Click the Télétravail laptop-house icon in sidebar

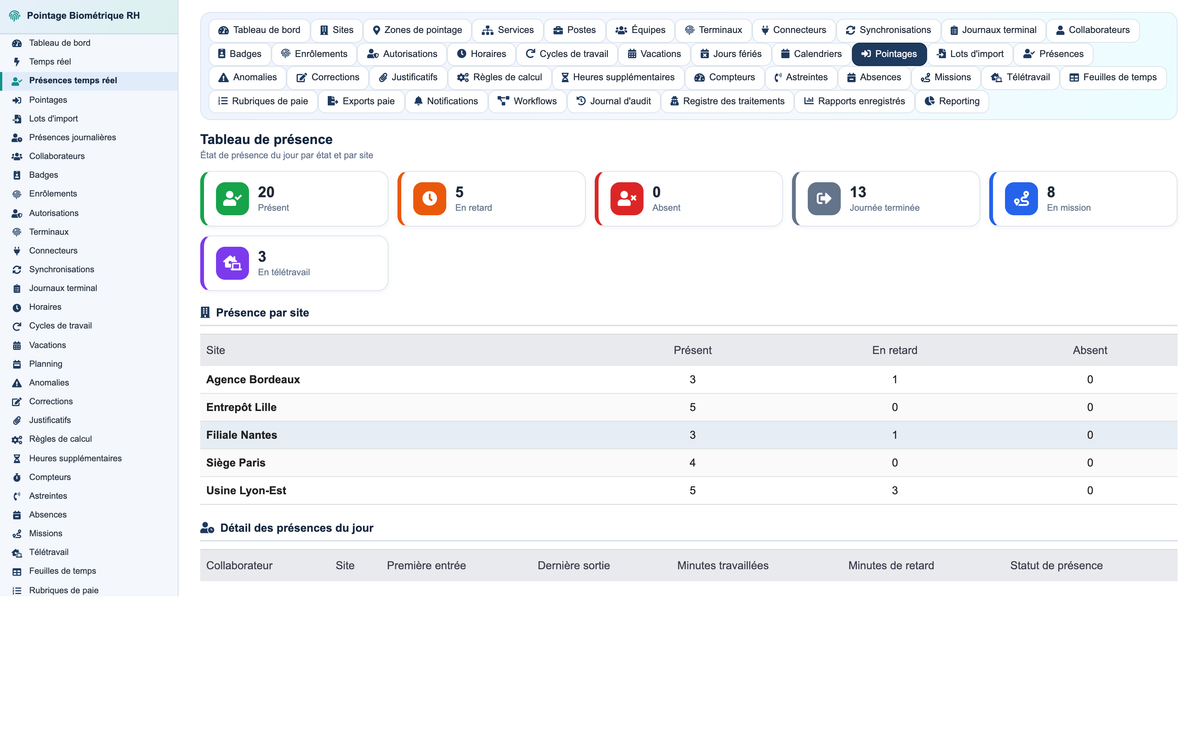coord(16,553)
